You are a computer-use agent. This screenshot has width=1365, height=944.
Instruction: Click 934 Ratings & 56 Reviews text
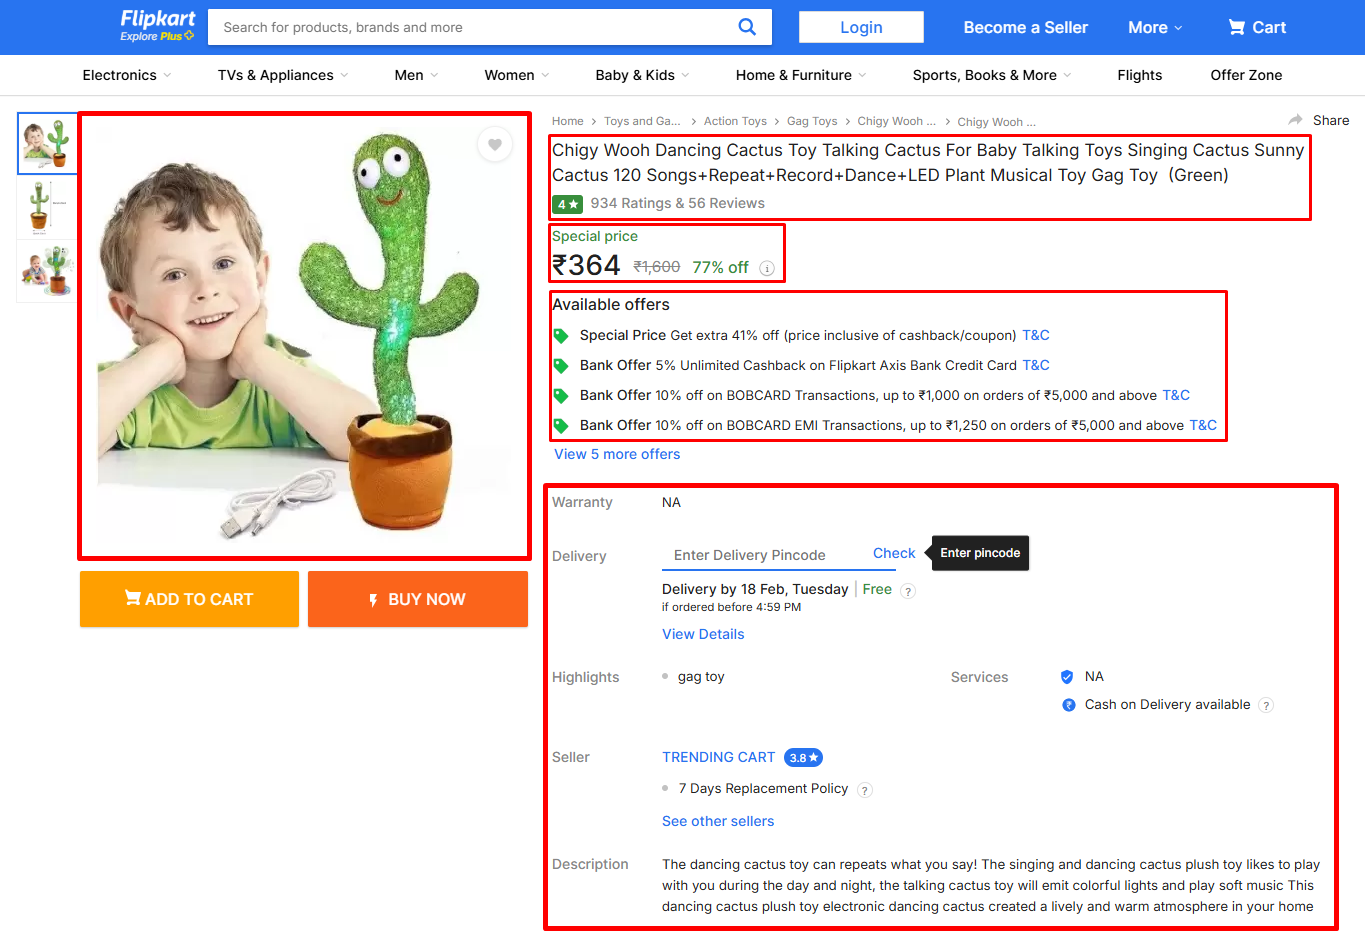677,203
